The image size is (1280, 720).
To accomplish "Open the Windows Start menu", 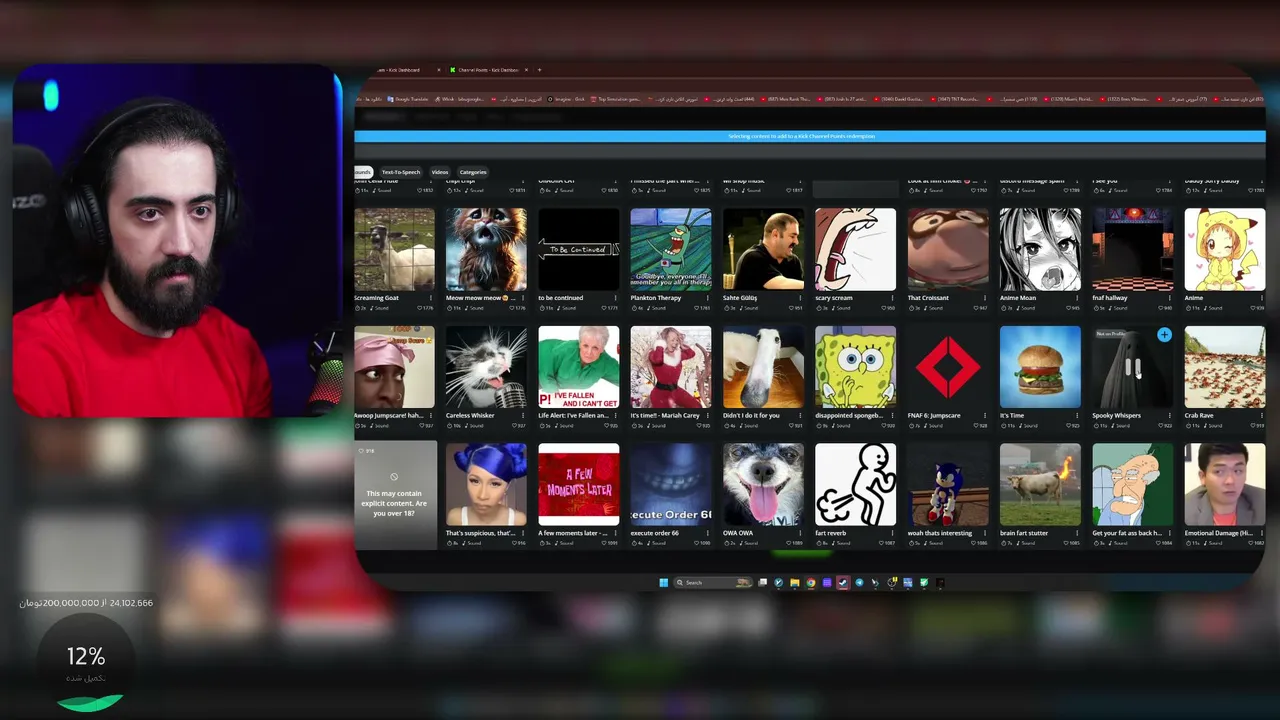I will point(663,582).
